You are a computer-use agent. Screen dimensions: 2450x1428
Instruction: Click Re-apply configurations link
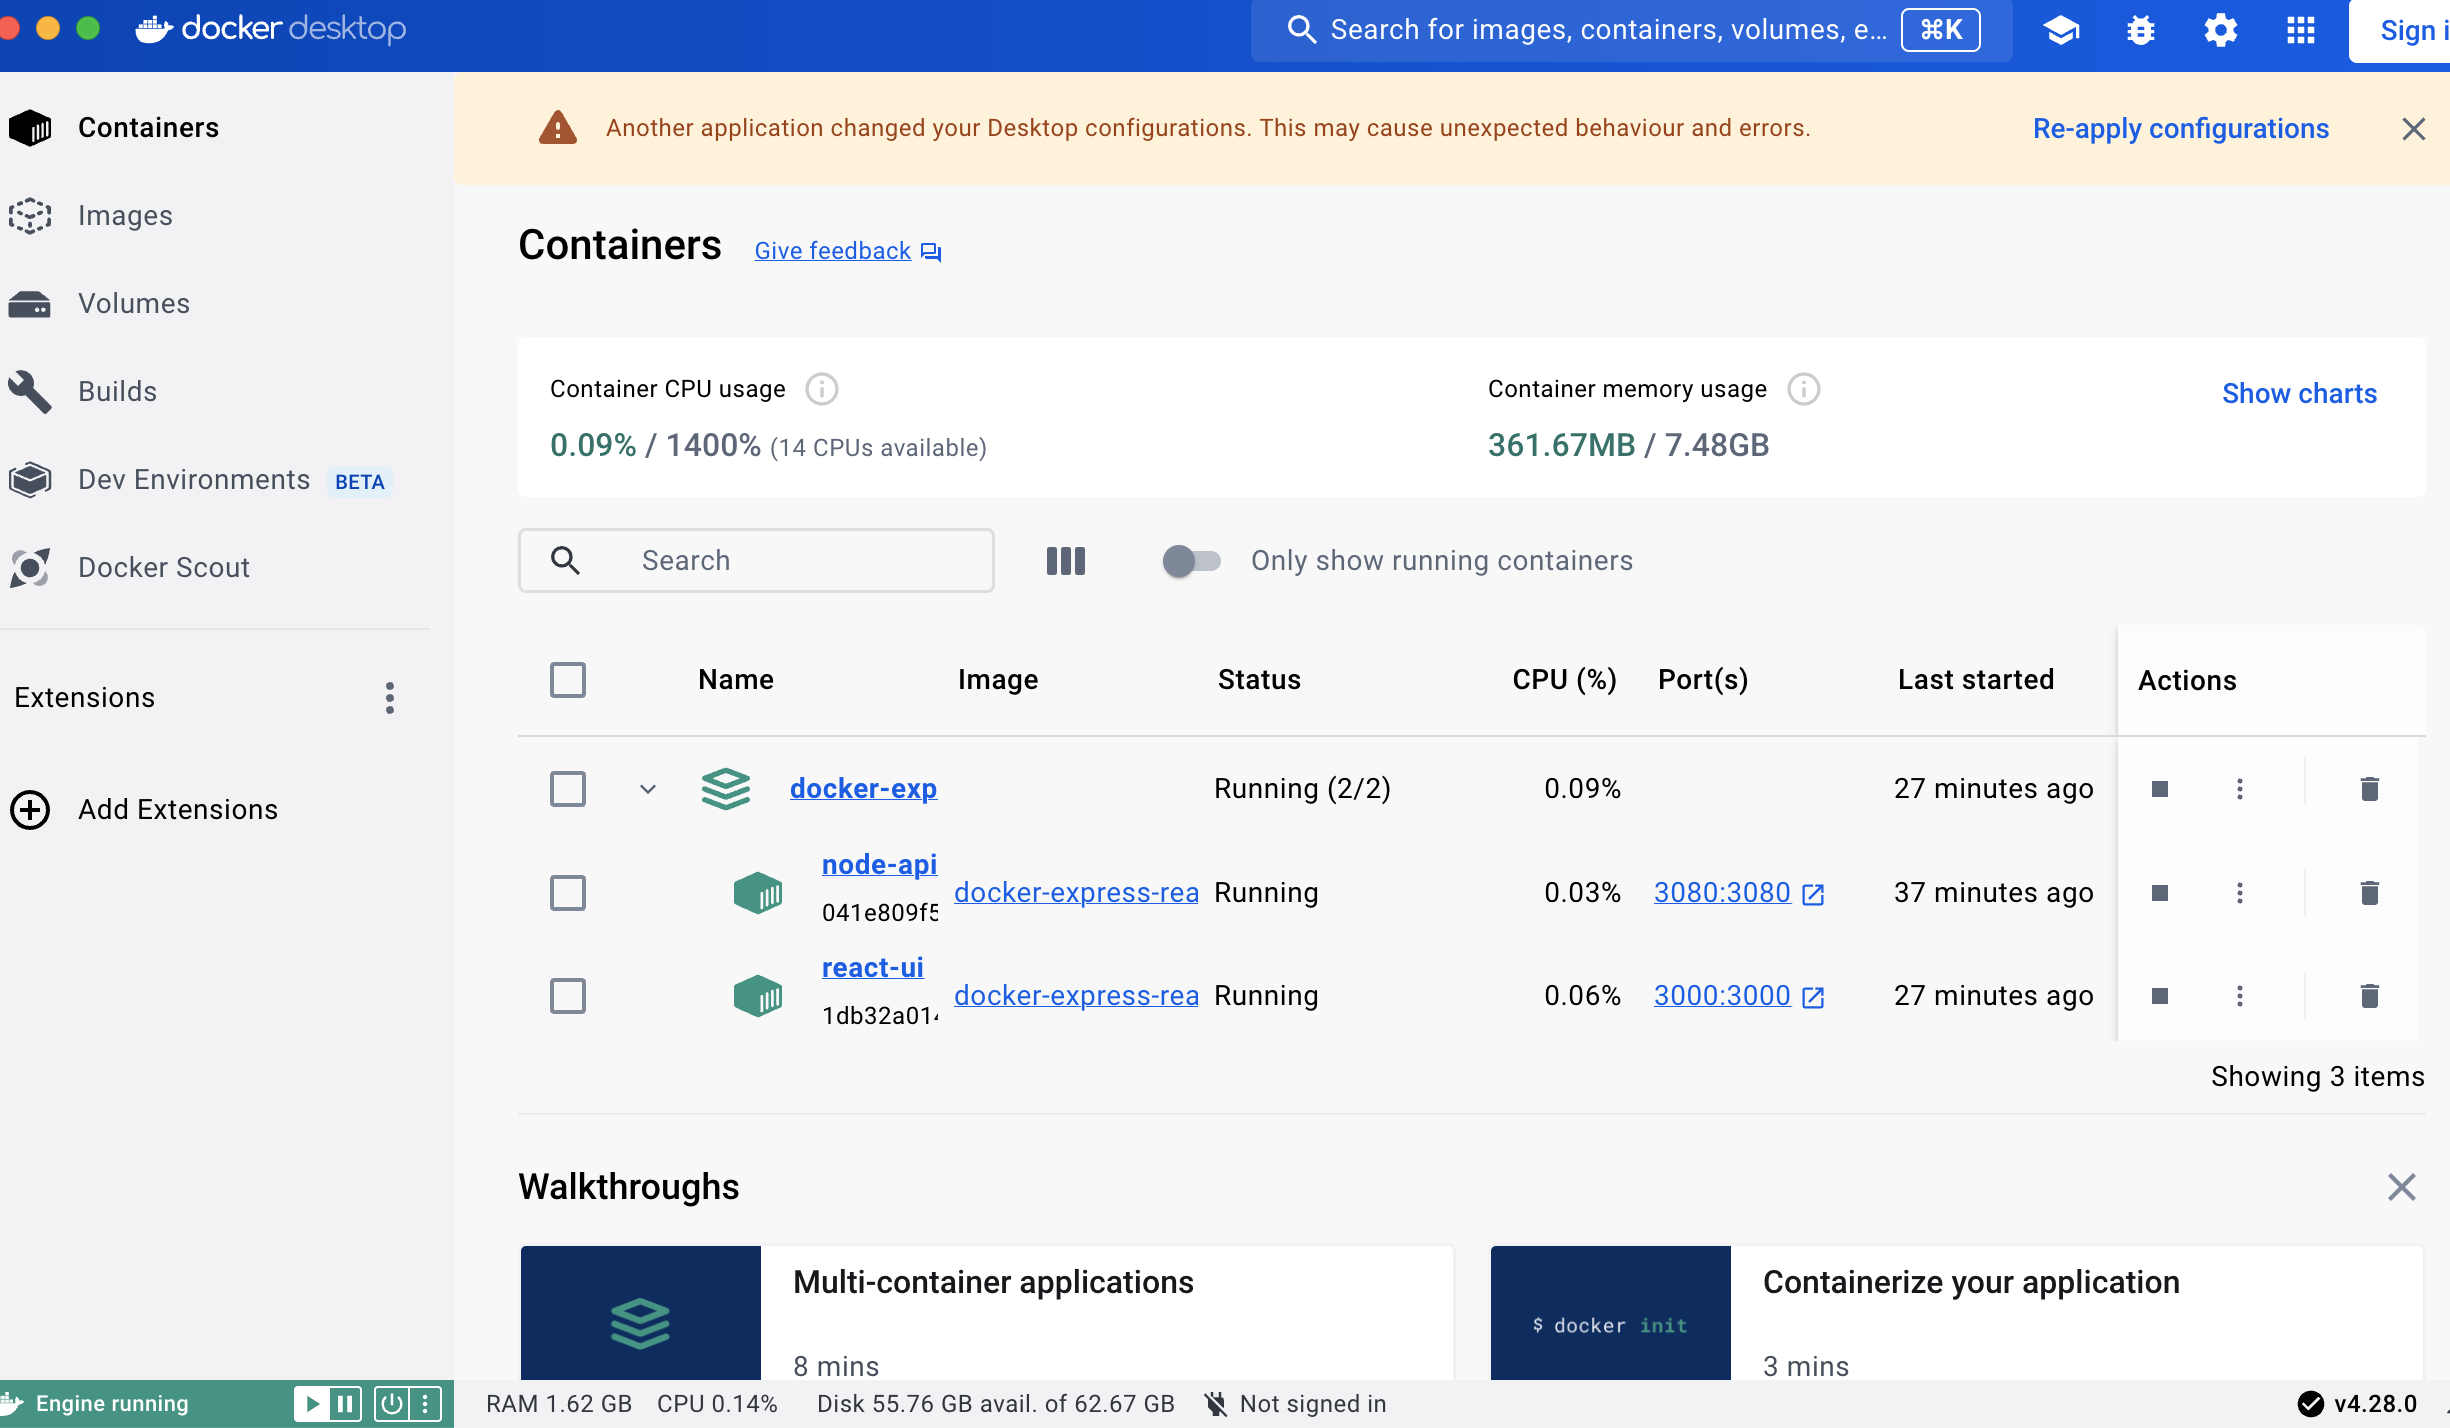[x=2180, y=128]
